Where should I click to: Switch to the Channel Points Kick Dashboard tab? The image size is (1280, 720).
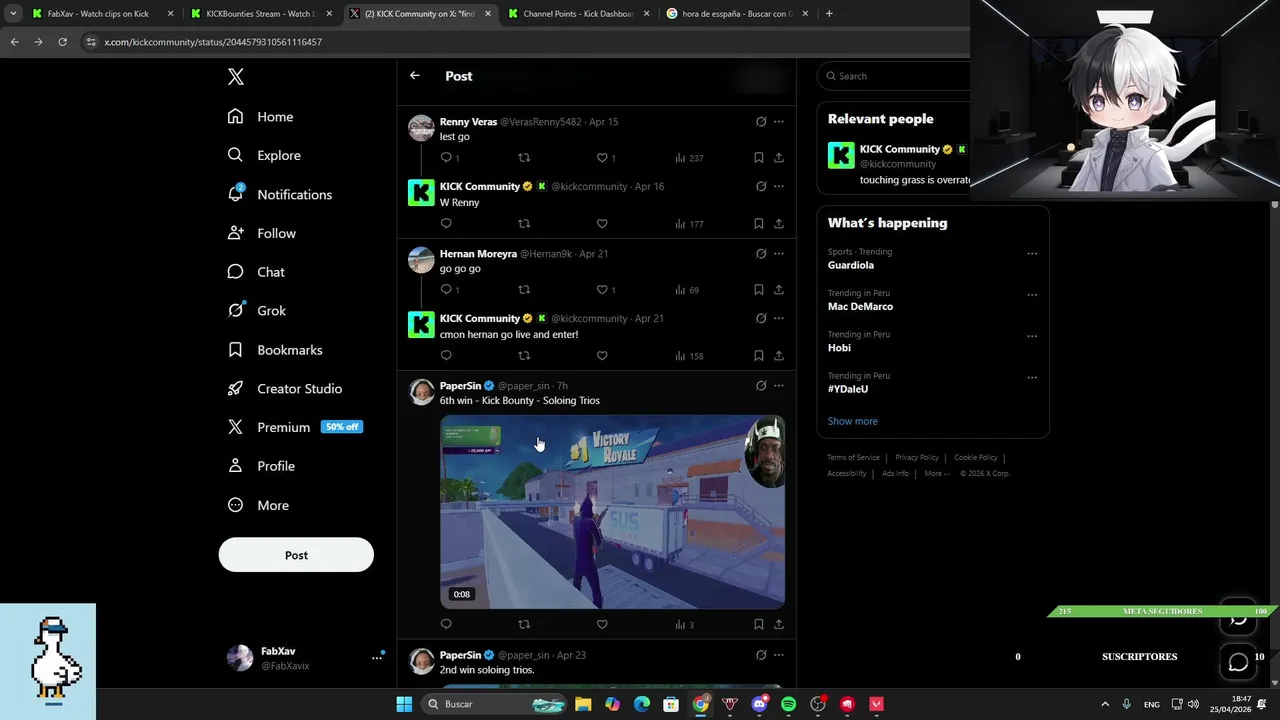click(577, 14)
